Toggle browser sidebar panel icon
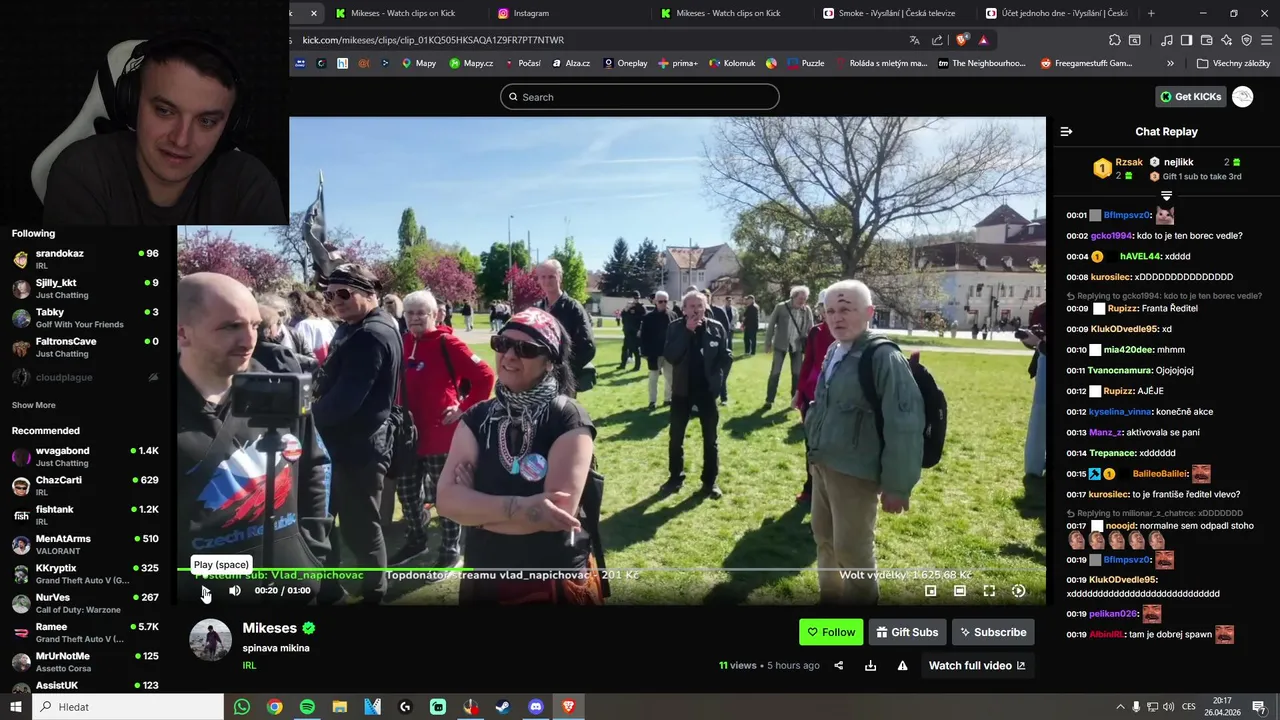 [1186, 40]
